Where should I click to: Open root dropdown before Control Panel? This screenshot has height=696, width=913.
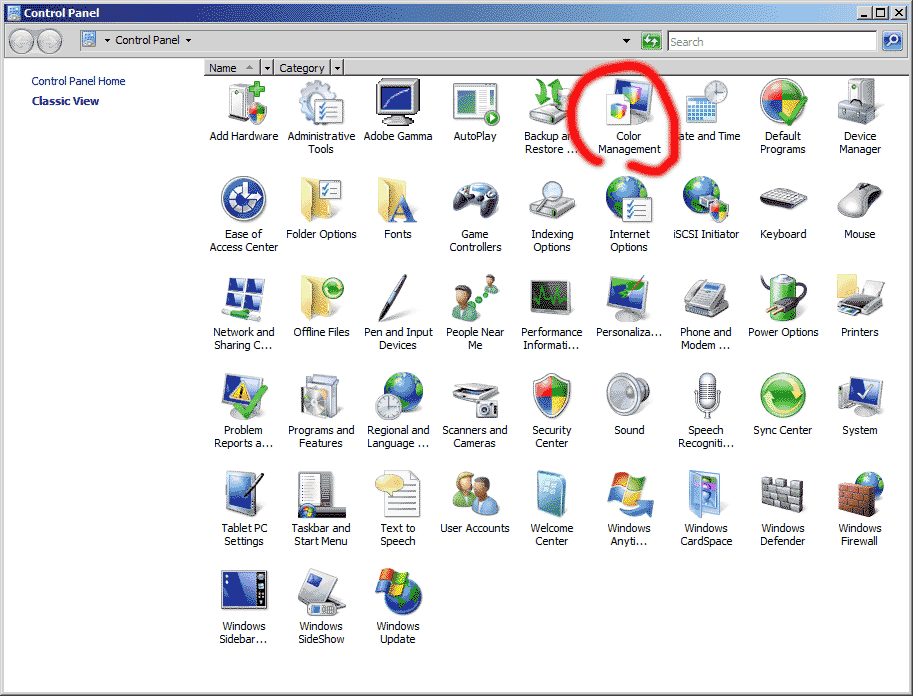pos(107,41)
